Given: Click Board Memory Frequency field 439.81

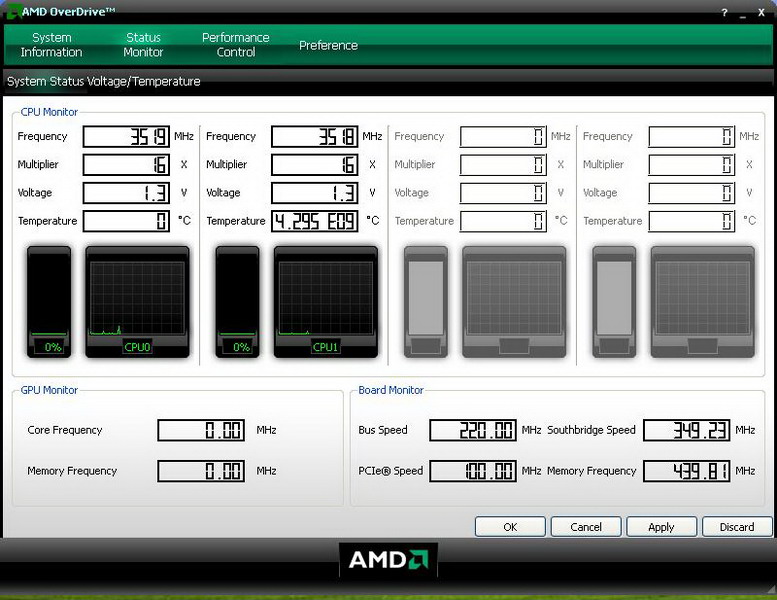Looking at the screenshot, I should click(687, 471).
